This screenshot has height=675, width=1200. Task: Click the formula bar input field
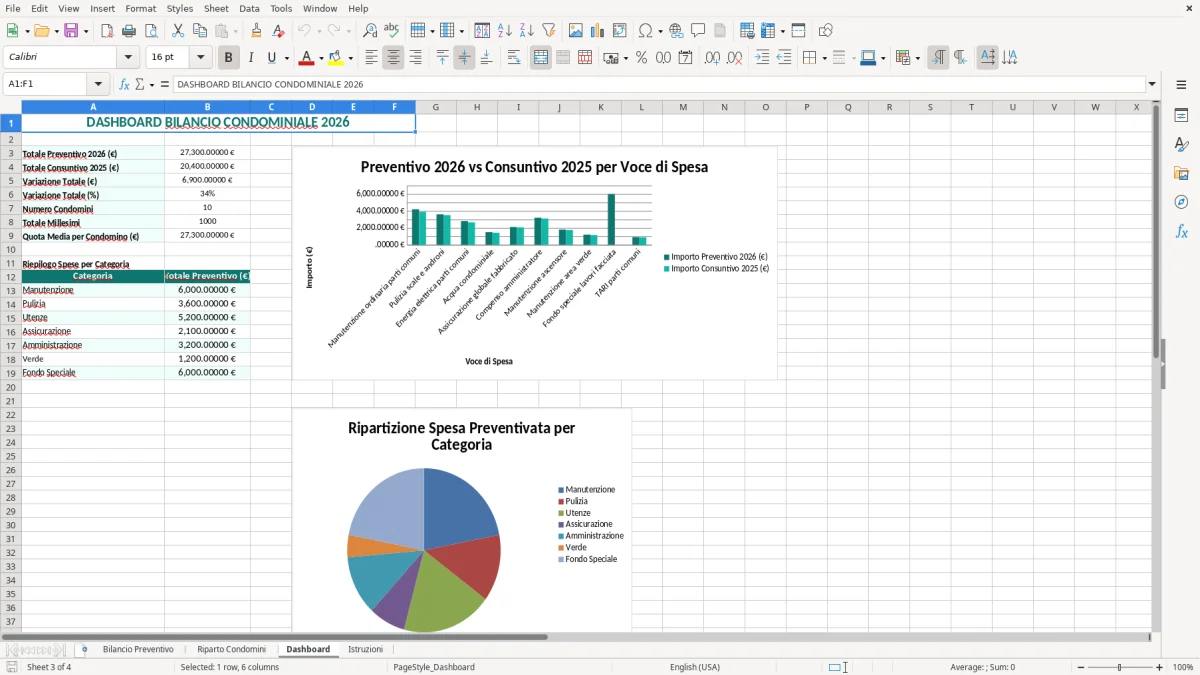pyautogui.click(x=658, y=85)
